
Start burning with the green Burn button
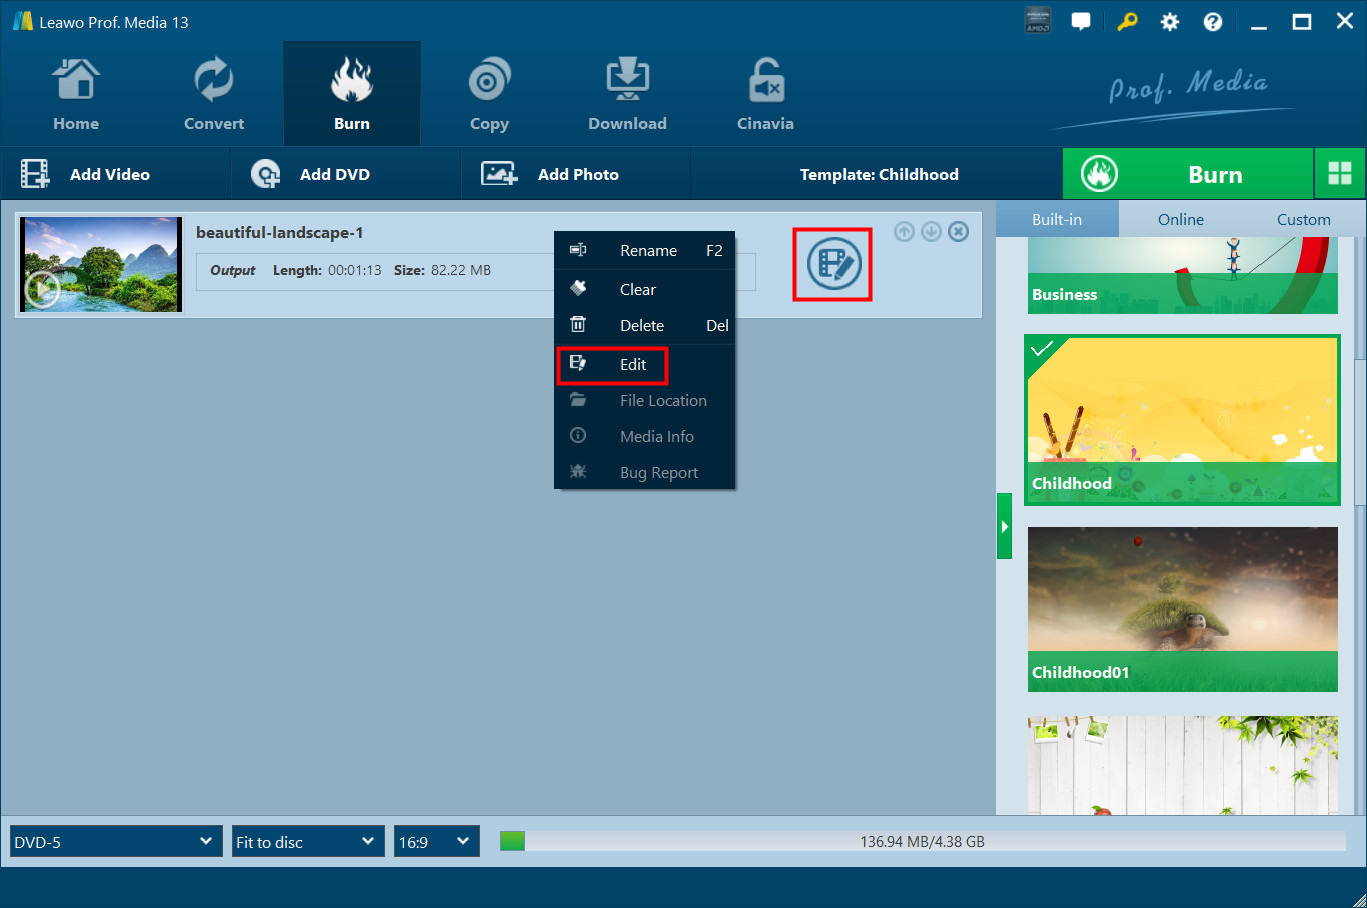[x=1188, y=174]
